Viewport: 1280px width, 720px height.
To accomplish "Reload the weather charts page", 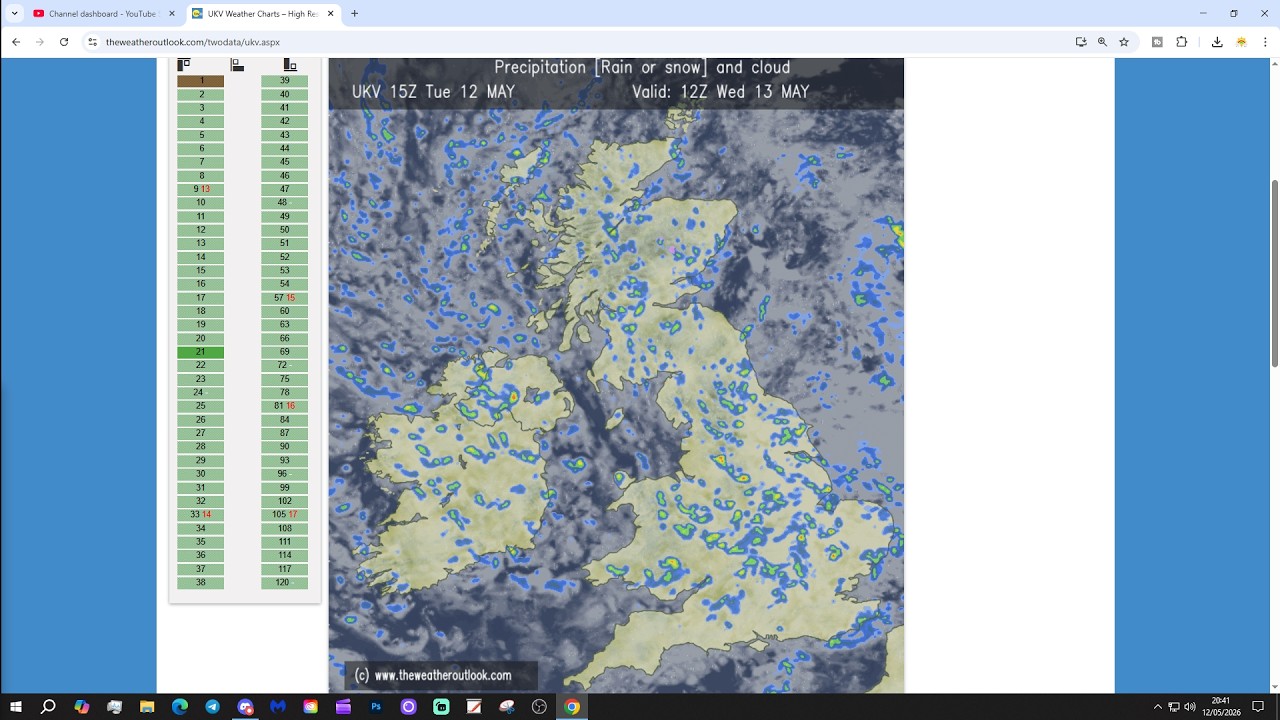I will [x=64, y=42].
